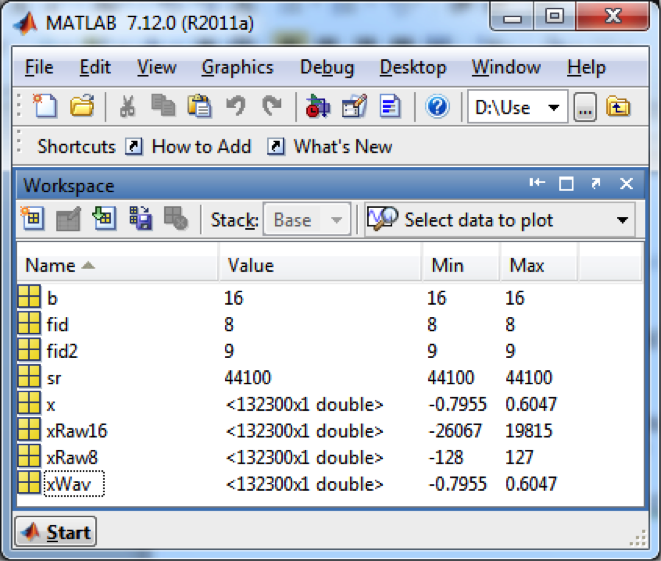Image resolution: width=661 pixels, height=561 pixels.
Task: Click the MATLAB Start button
Action: pyautogui.click(x=56, y=532)
